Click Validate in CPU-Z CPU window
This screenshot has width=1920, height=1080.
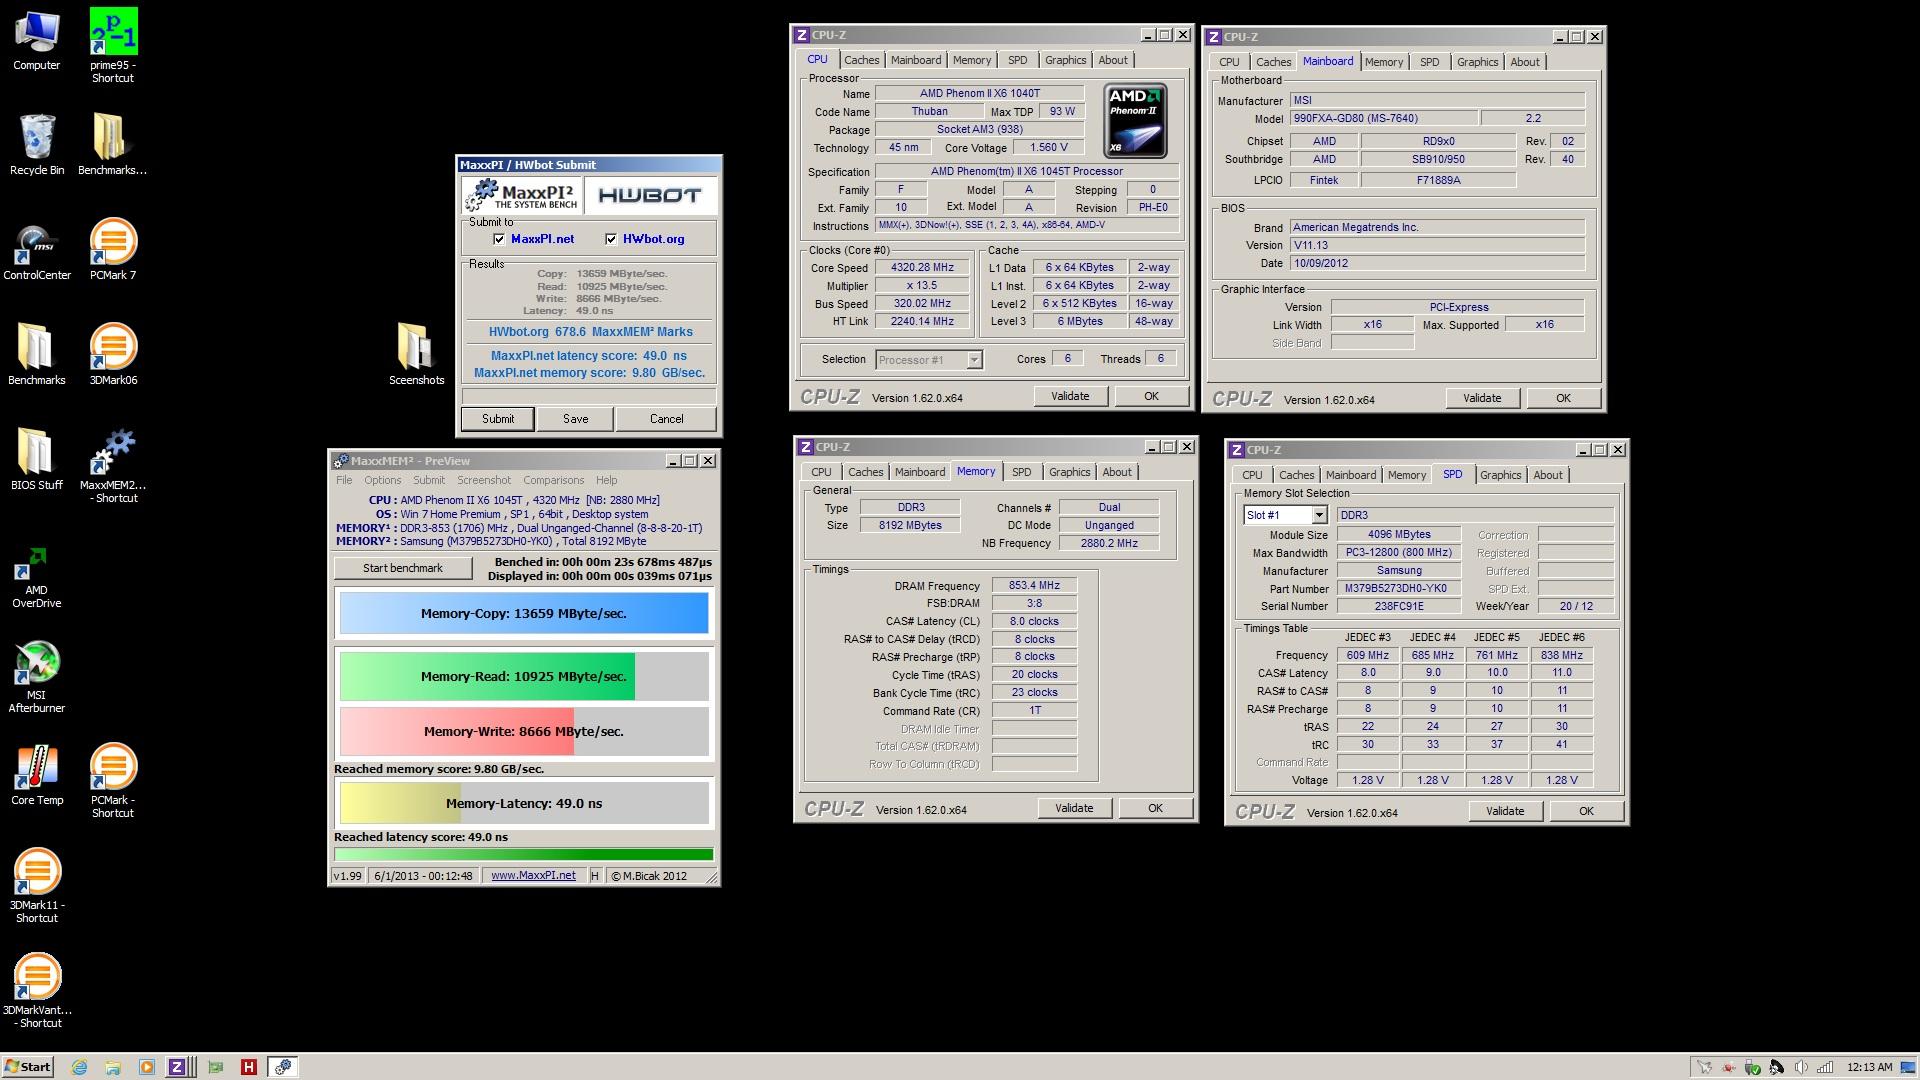1070,396
